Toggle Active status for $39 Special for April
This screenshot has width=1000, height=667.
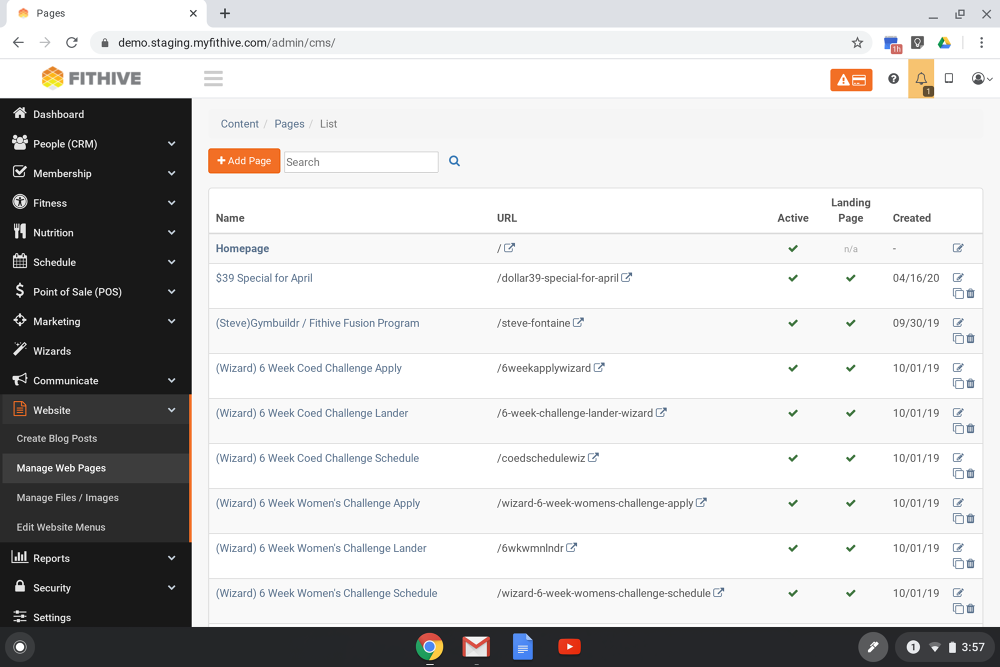click(x=793, y=278)
